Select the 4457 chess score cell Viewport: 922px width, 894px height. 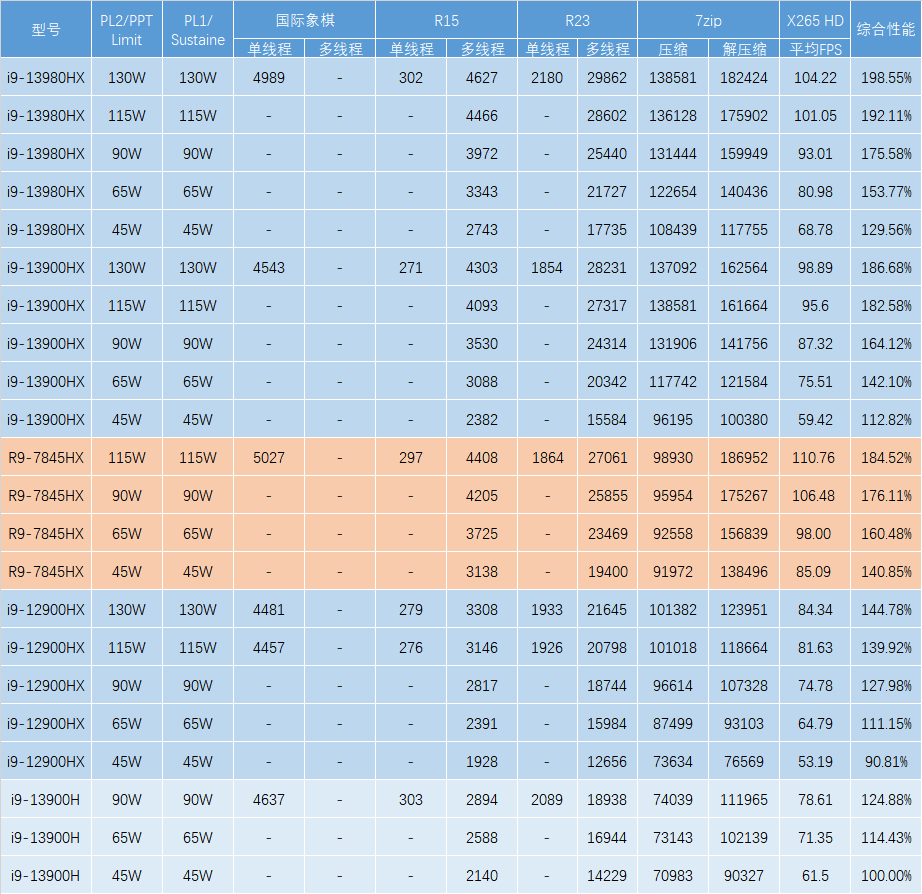(269, 647)
